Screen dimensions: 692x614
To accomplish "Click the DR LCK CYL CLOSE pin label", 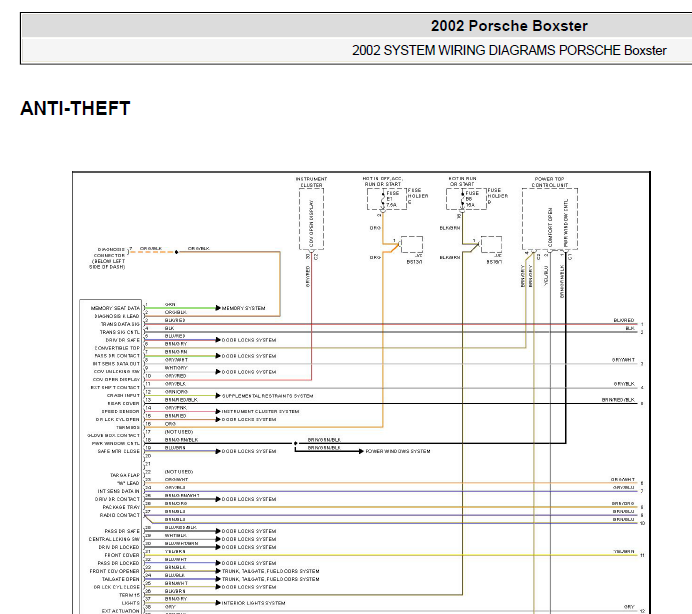I will click(x=117, y=587).
